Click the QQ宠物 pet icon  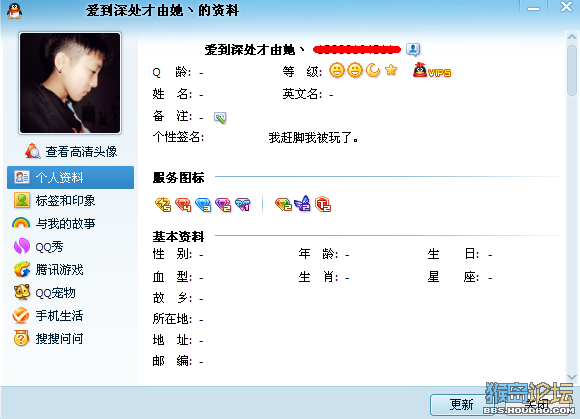coord(22,292)
